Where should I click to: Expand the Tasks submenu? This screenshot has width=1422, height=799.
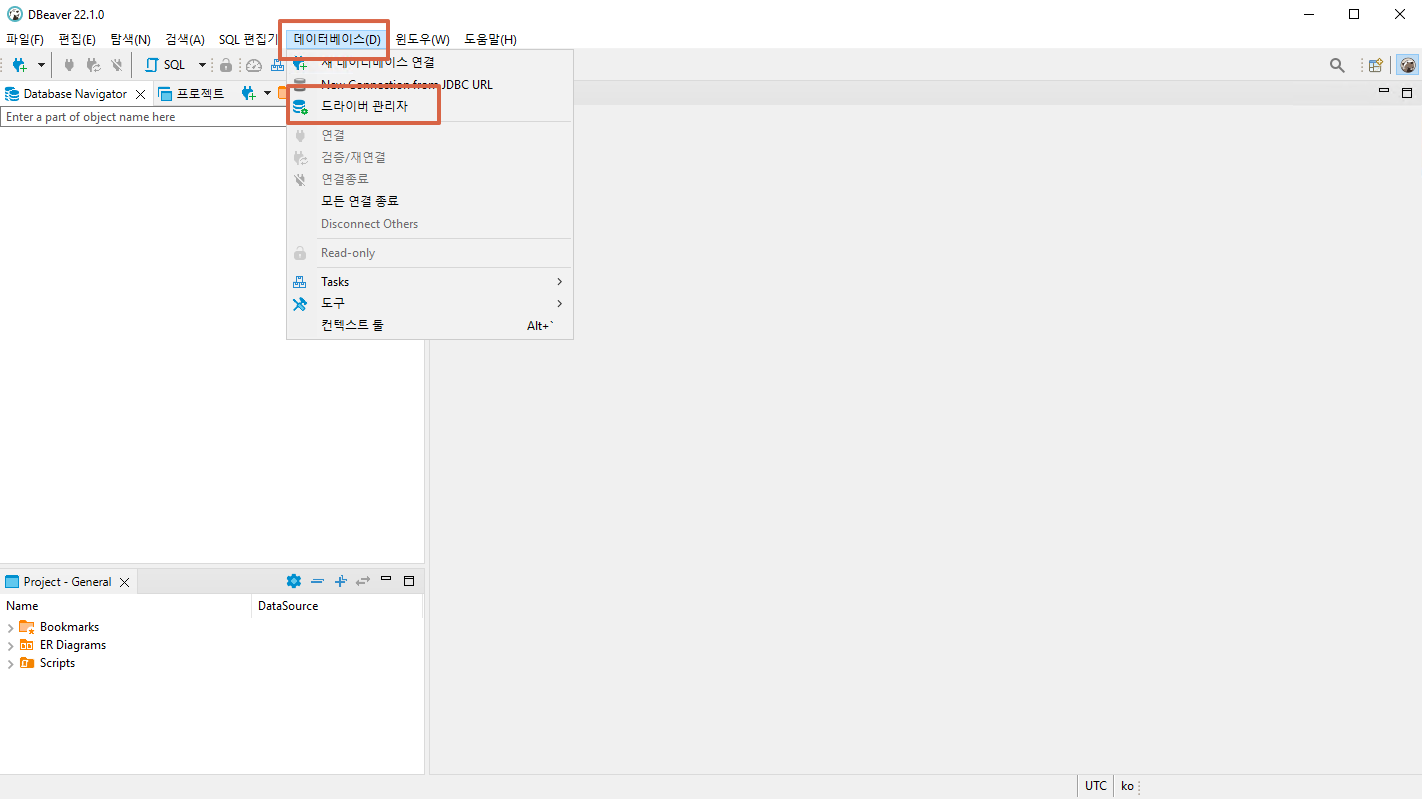tap(430, 282)
